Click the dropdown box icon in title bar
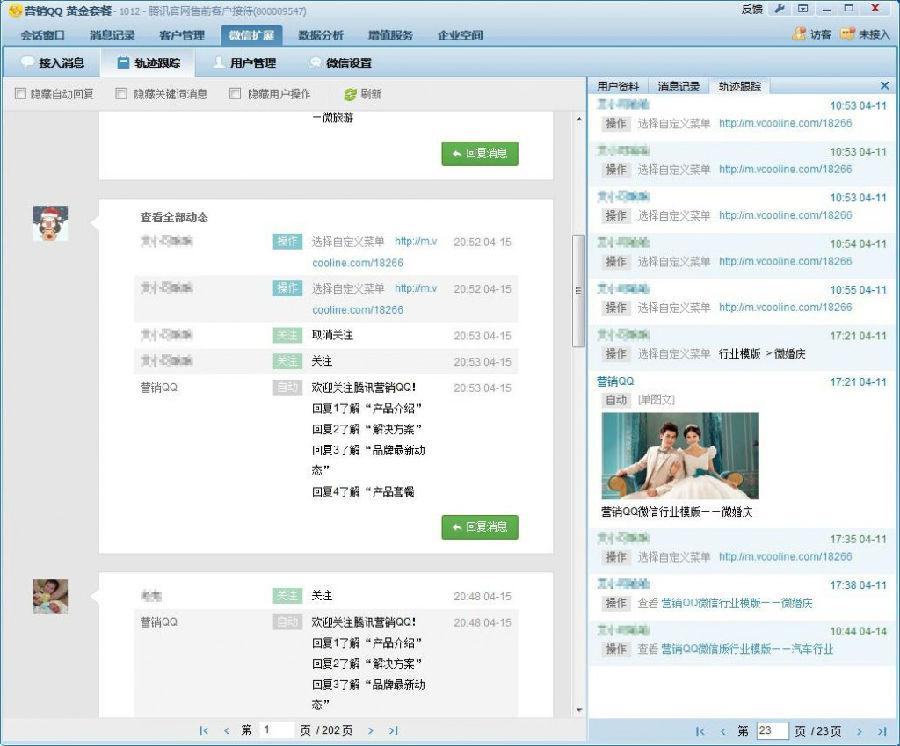The height and width of the screenshot is (746, 900). 803,9
